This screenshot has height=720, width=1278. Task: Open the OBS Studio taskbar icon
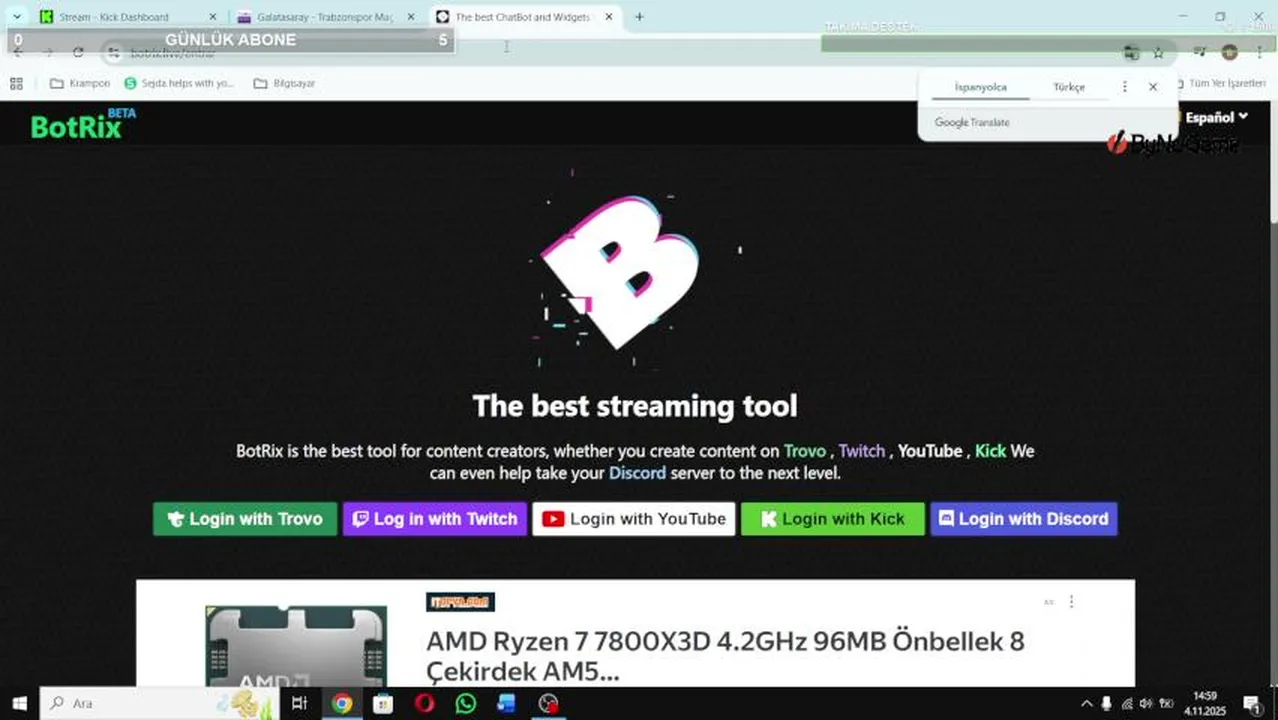tap(548, 703)
